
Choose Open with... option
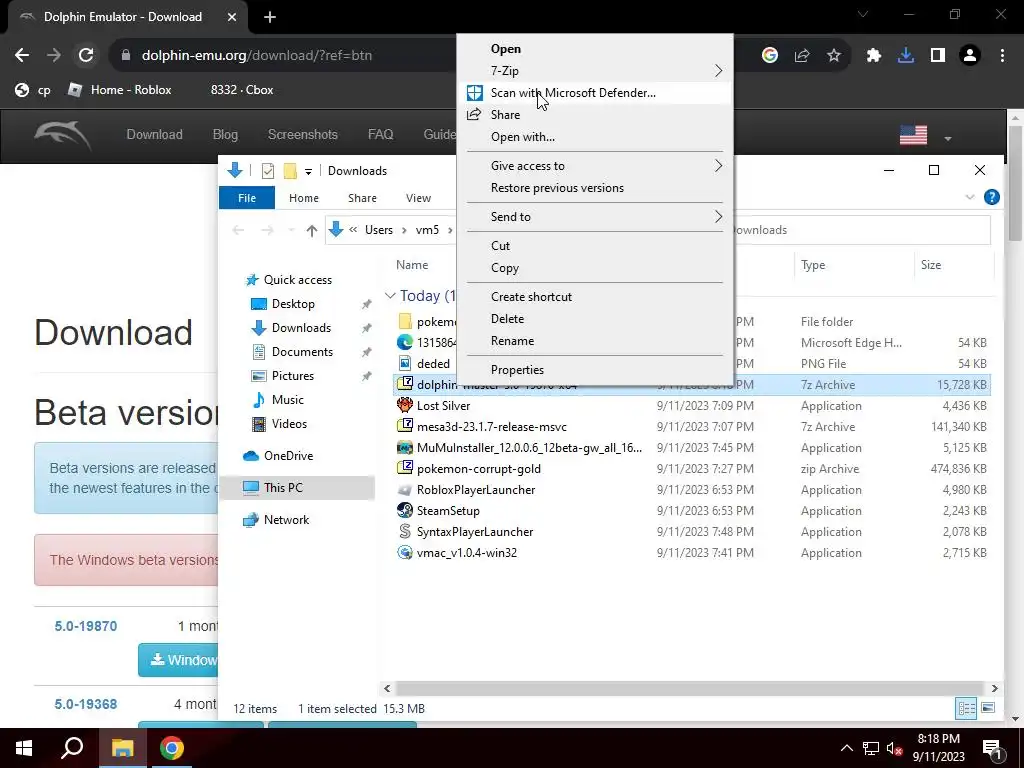(x=595, y=137)
